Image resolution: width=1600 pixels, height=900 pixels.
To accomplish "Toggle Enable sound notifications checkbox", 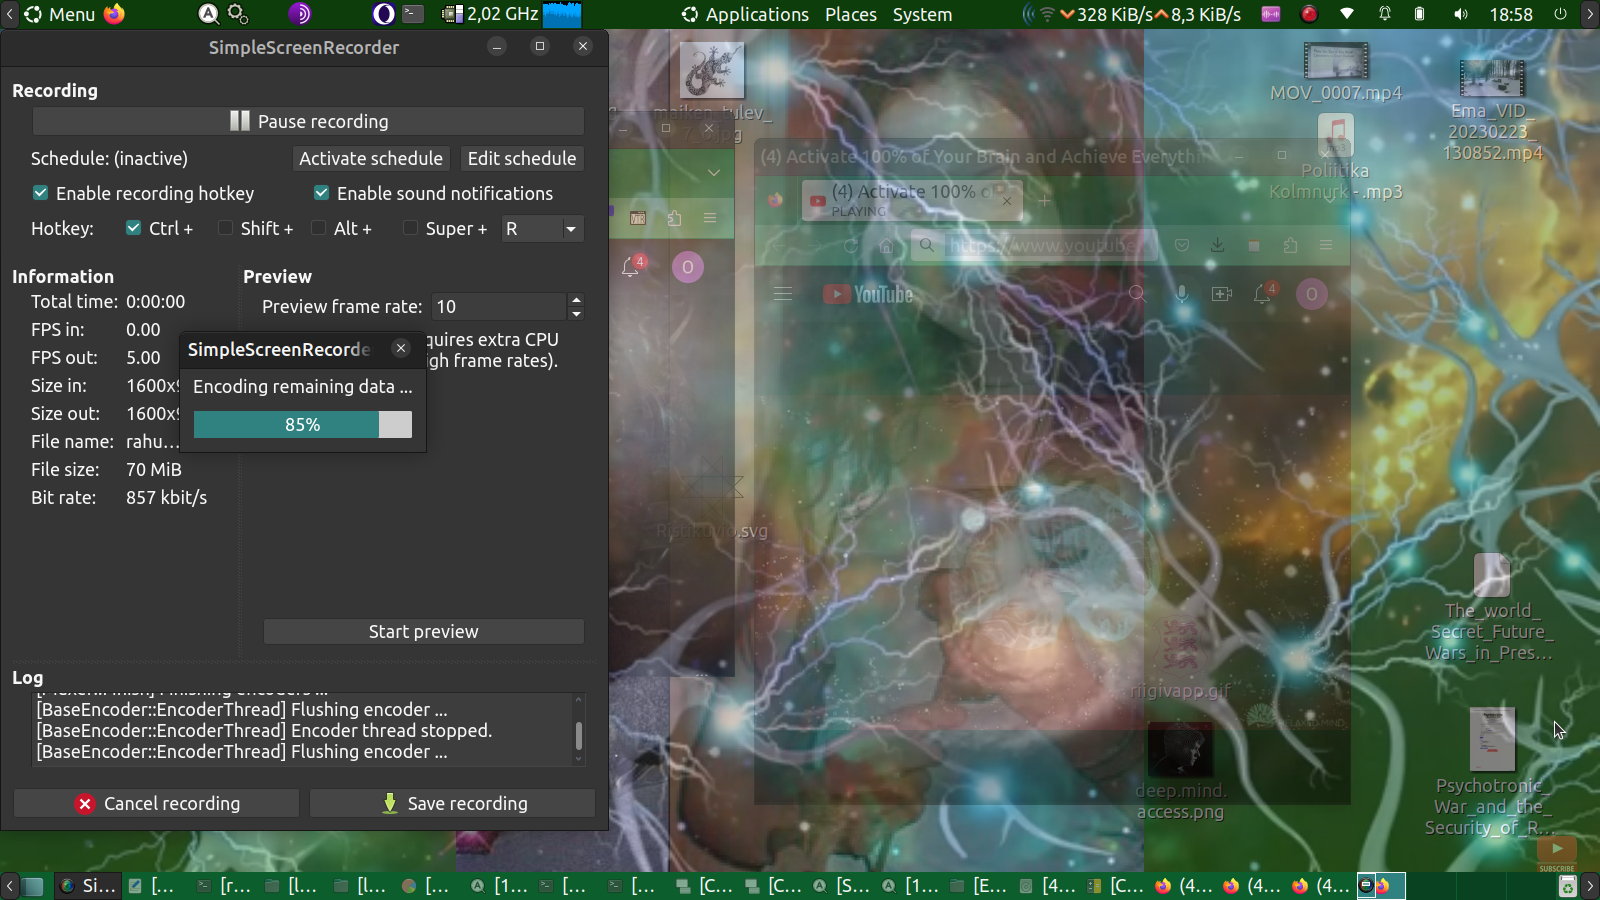I will point(321,193).
